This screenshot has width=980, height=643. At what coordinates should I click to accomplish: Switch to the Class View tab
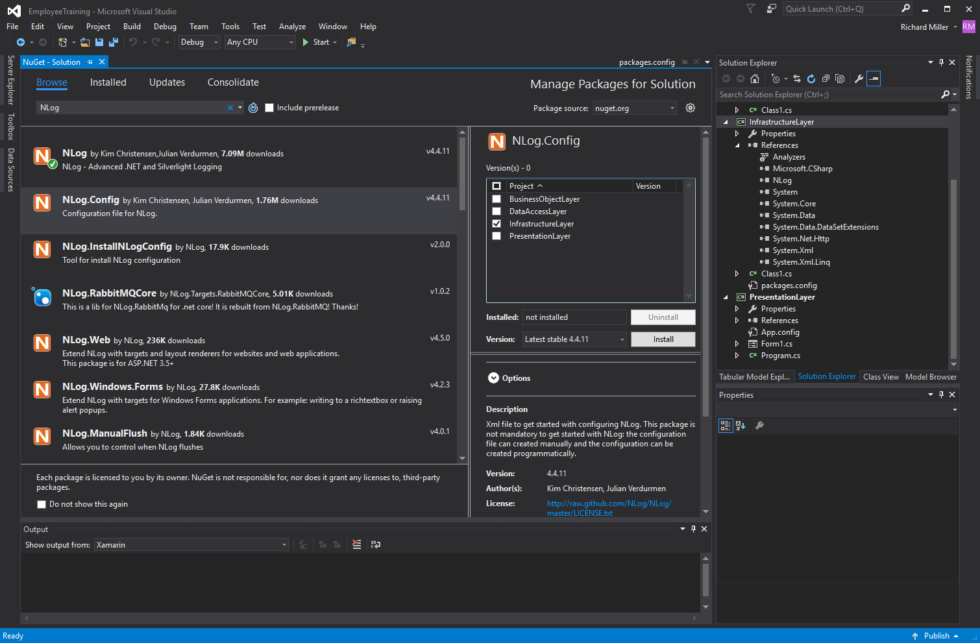pos(881,377)
